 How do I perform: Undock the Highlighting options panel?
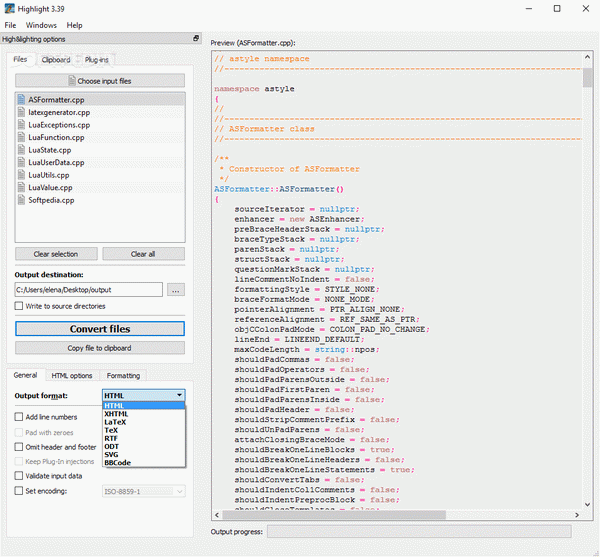click(196, 38)
